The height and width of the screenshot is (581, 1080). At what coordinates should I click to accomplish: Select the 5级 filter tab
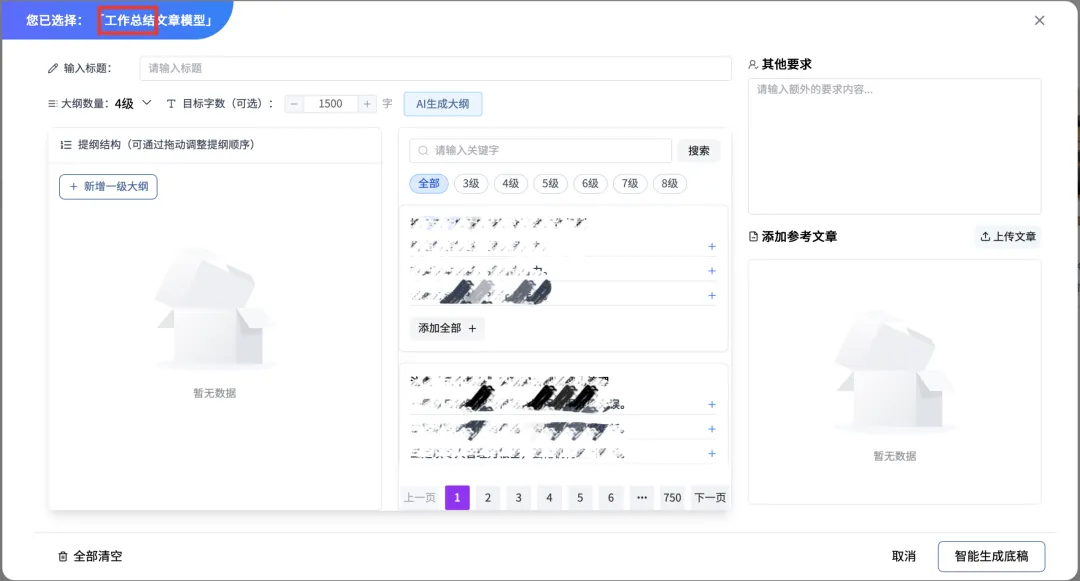[550, 184]
